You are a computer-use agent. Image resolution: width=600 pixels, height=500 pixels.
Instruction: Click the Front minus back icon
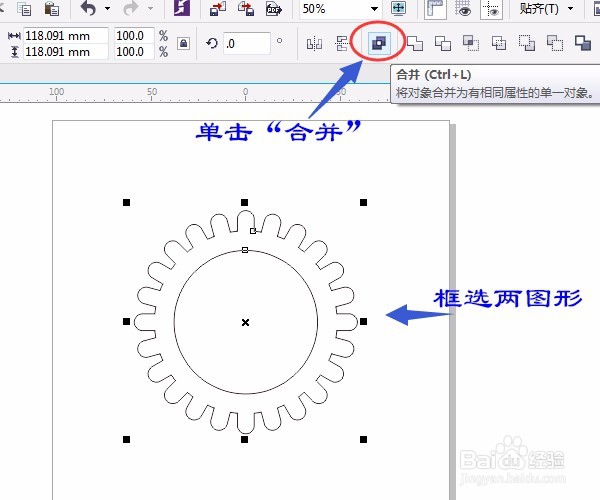[527, 43]
